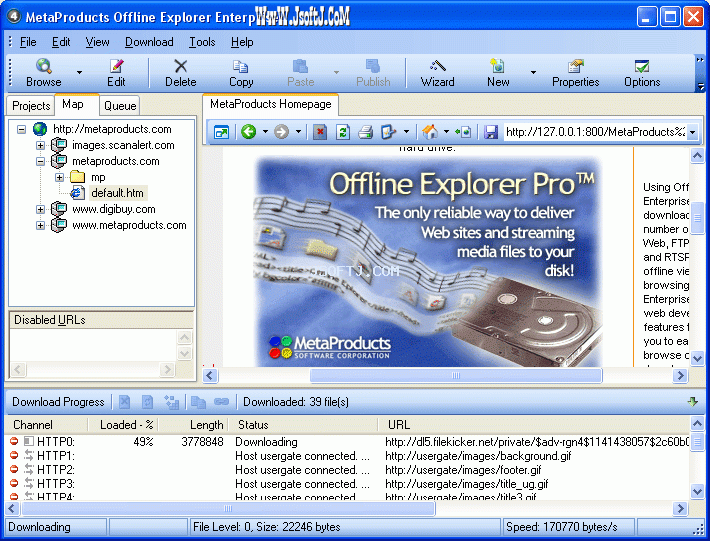Image resolution: width=710 pixels, height=541 pixels.
Task: Click the Browse toolbar button
Action: click(x=43, y=72)
